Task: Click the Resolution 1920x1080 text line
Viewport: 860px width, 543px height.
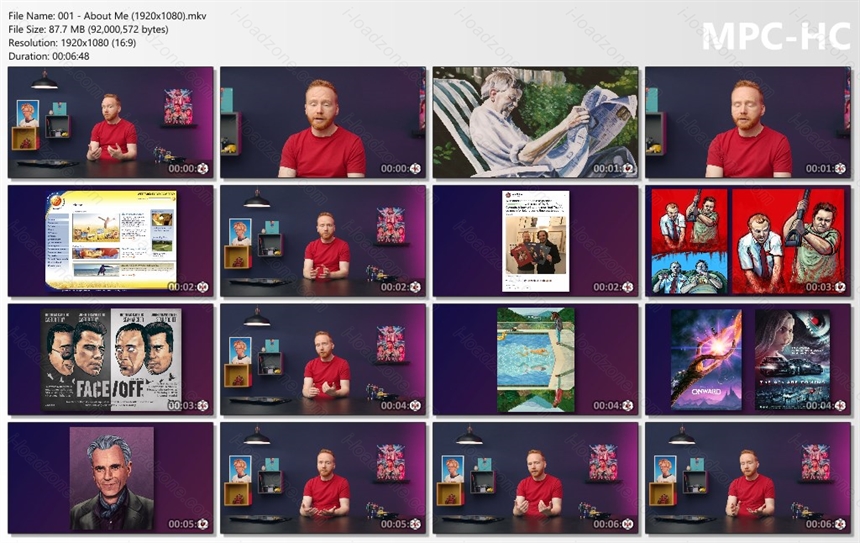Action: click(x=72, y=43)
